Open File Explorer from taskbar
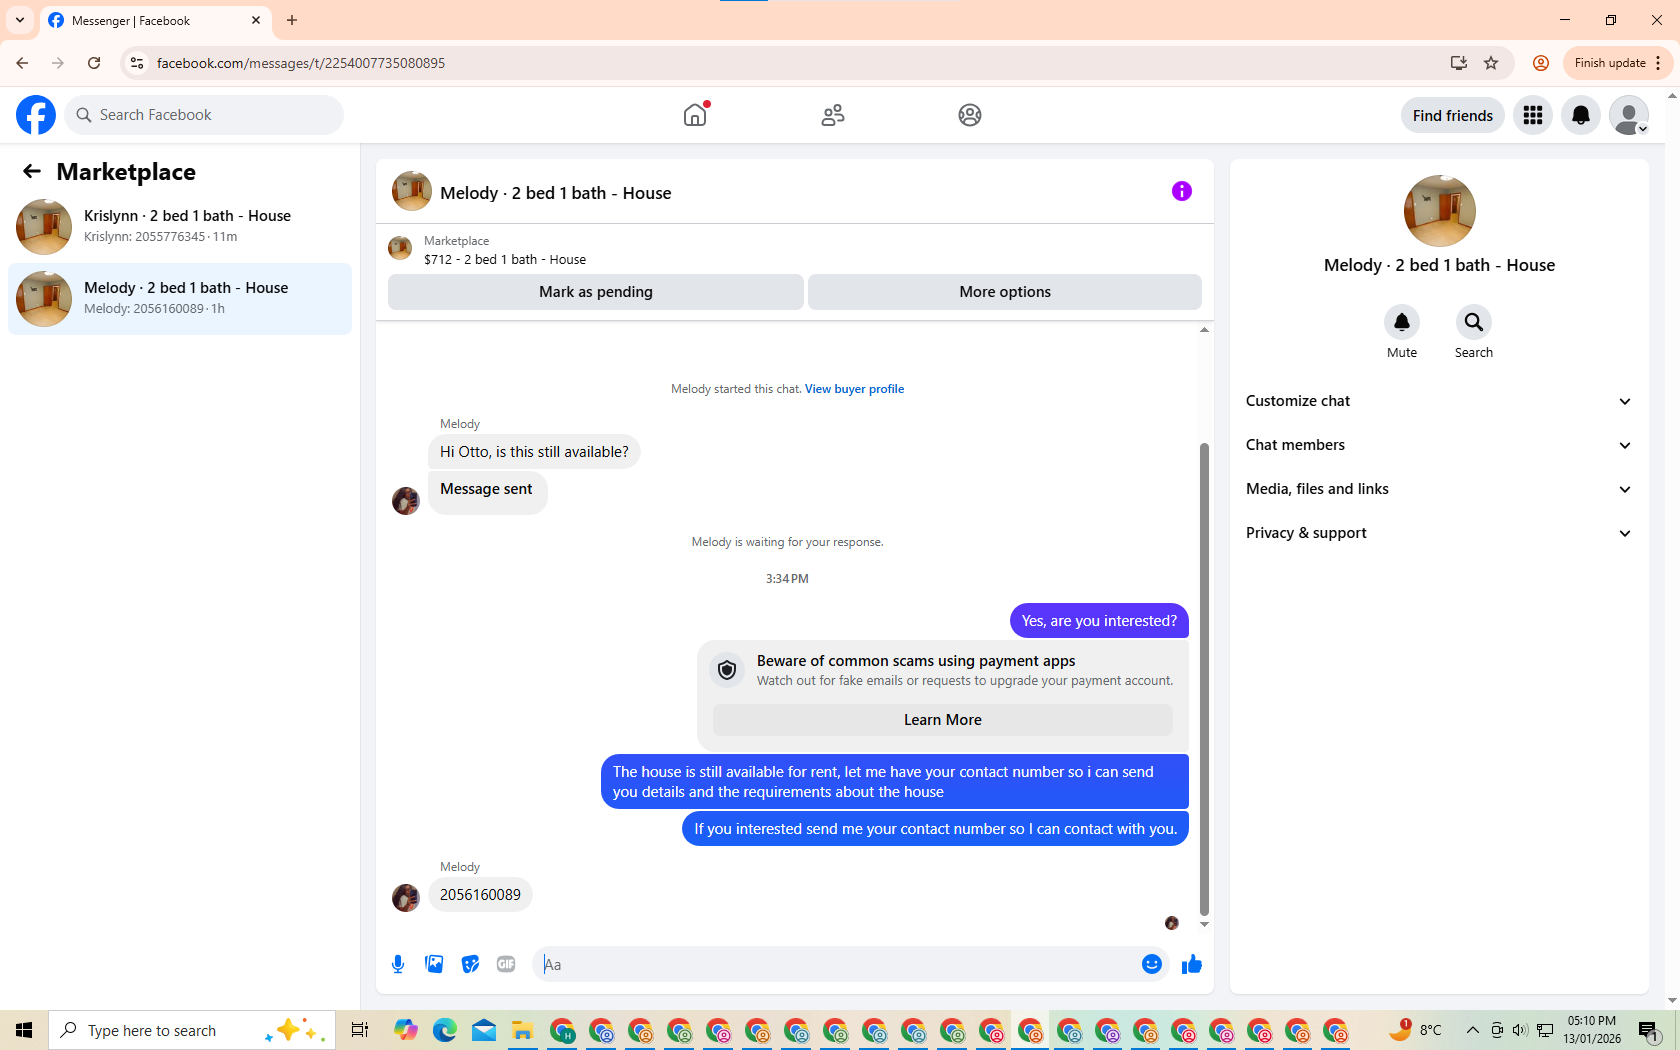This screenshot has height=1050, width=1680. [523, 1030]
